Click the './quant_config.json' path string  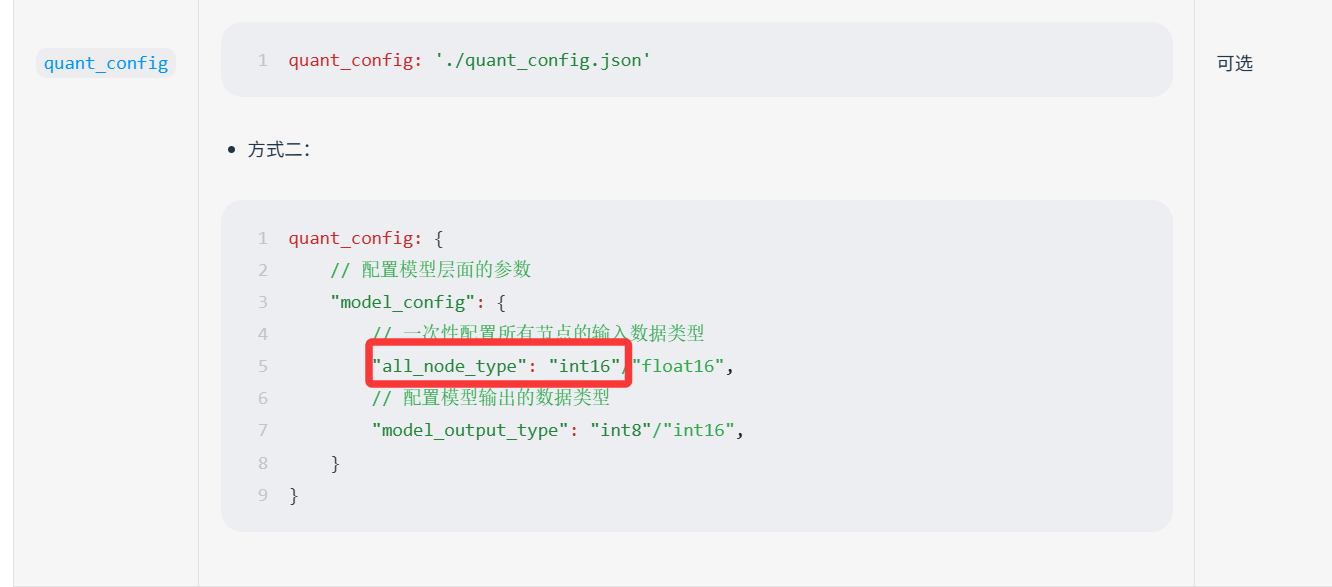pyautogui.click(x=543, y=60)
